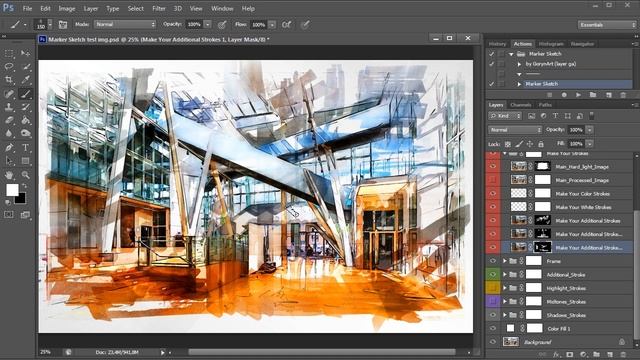Open the brush Mode dropdown
This screenshot has height=360, width=640.
(x=125, y=24)
